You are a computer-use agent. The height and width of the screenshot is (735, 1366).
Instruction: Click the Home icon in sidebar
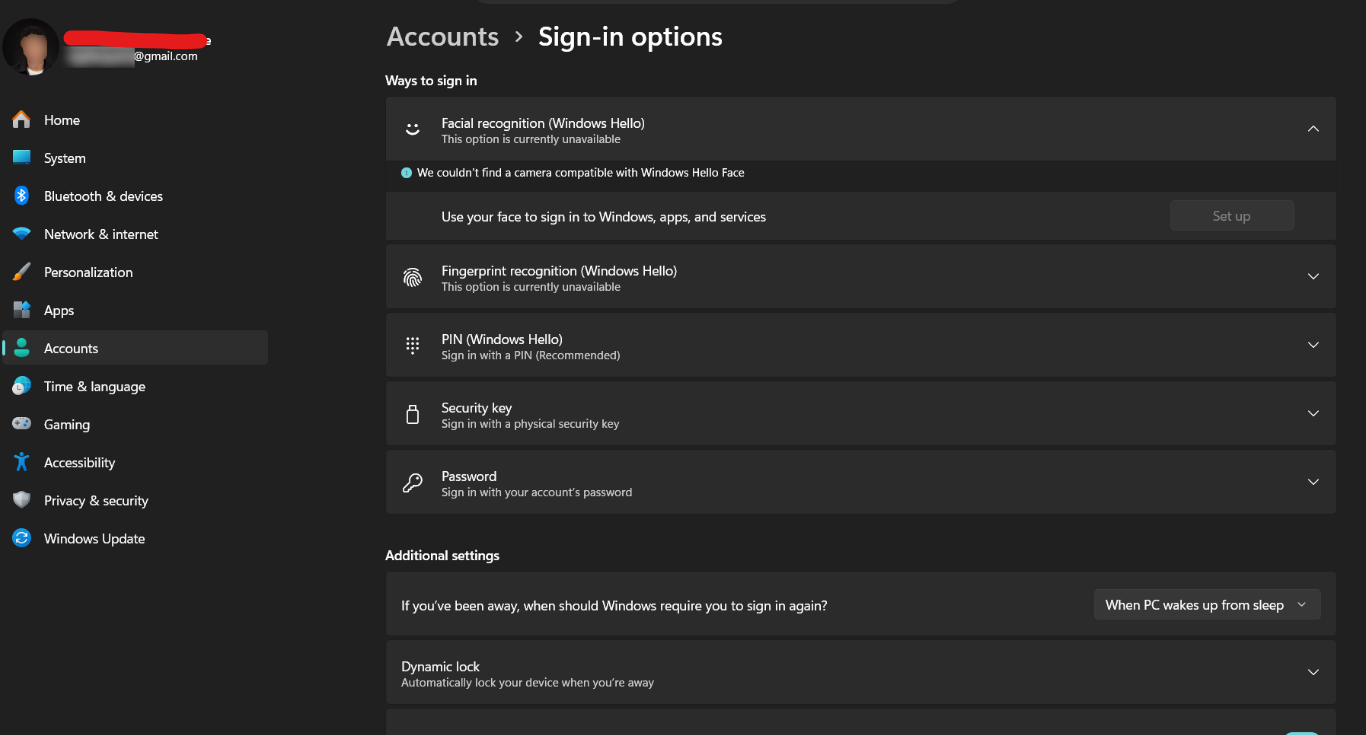pyautogui.click(x=21, y=120)
